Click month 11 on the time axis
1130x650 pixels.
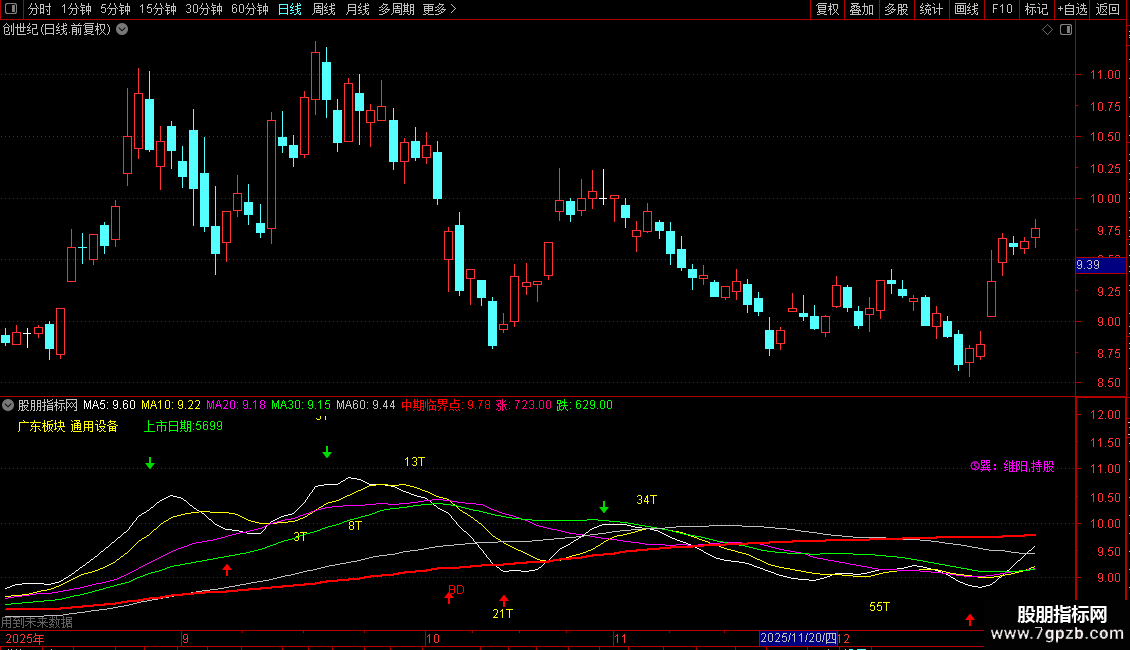tap(620, 638)
